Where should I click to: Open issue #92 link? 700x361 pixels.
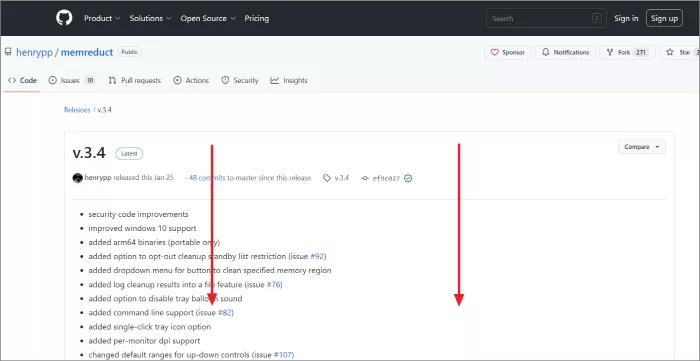pos(317,257)
